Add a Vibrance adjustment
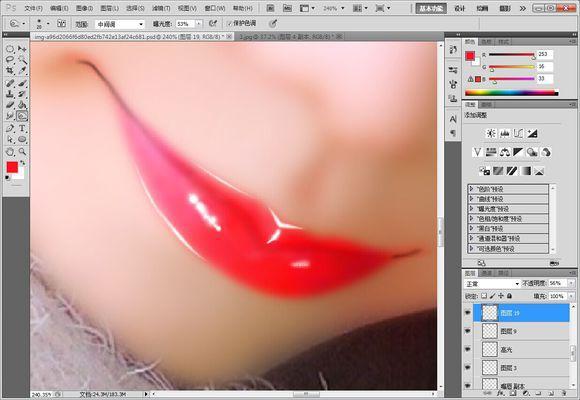 click(x=477, y=152)
